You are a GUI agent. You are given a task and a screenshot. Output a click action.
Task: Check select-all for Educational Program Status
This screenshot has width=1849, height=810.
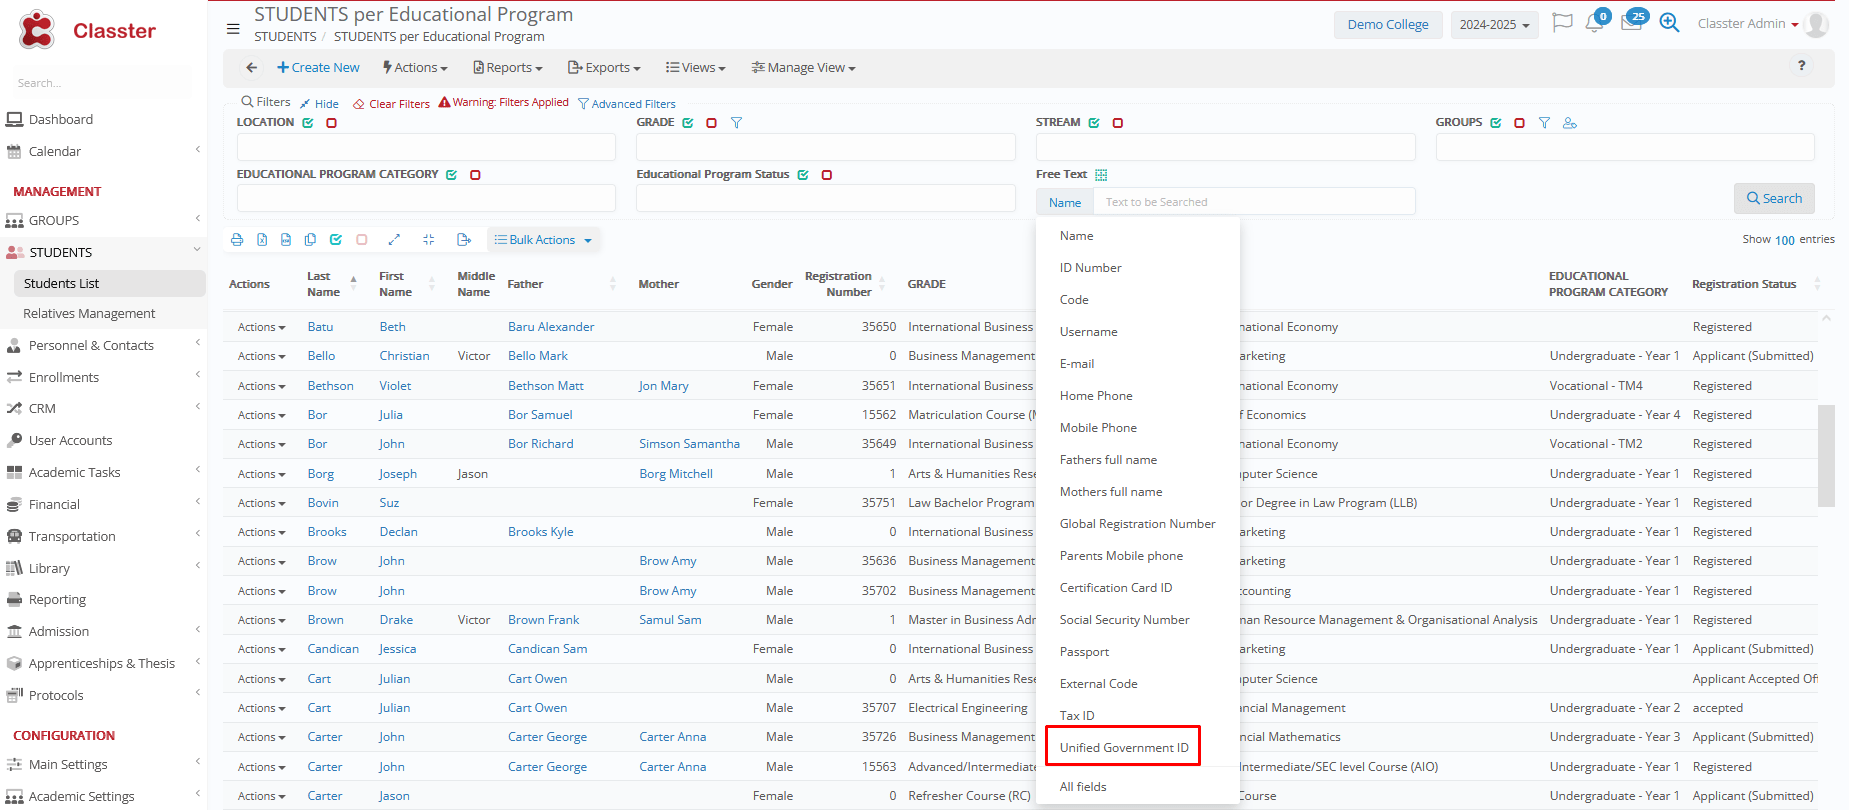tap(803, 175)
